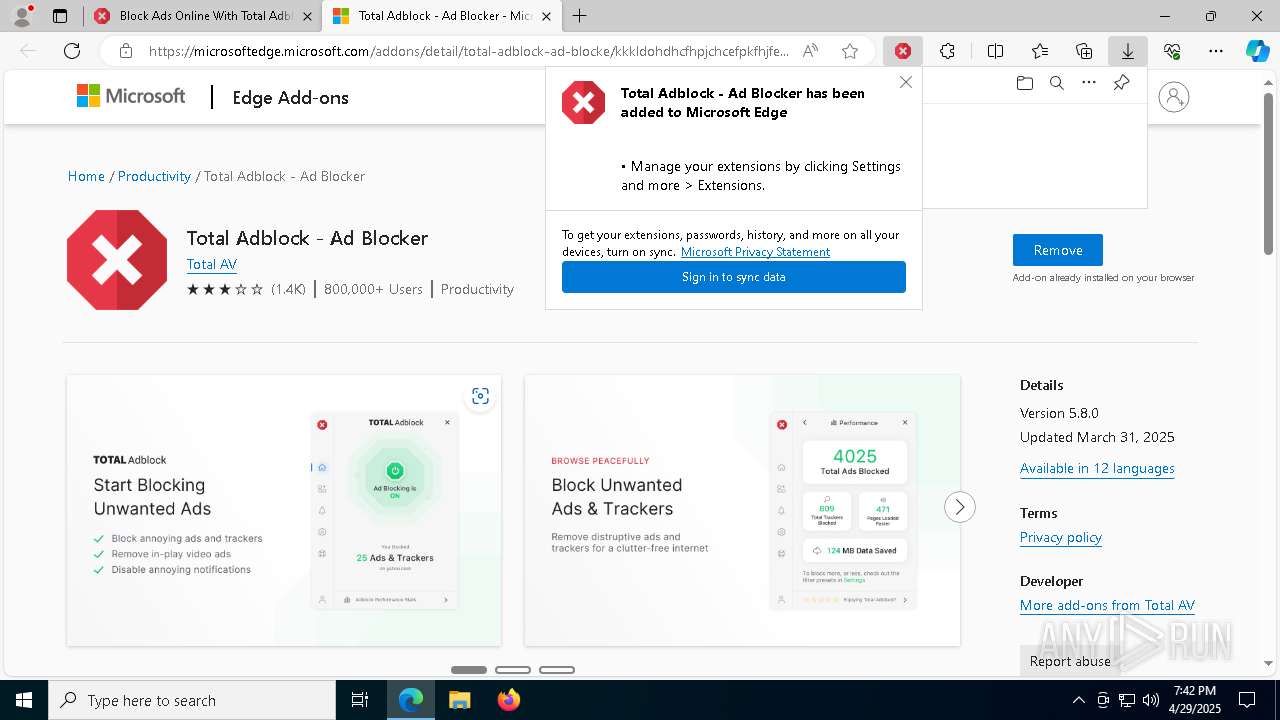The image size is (1280, 720).
Task: Show hidden system tray icons
Action: [x=1078, y=700]
